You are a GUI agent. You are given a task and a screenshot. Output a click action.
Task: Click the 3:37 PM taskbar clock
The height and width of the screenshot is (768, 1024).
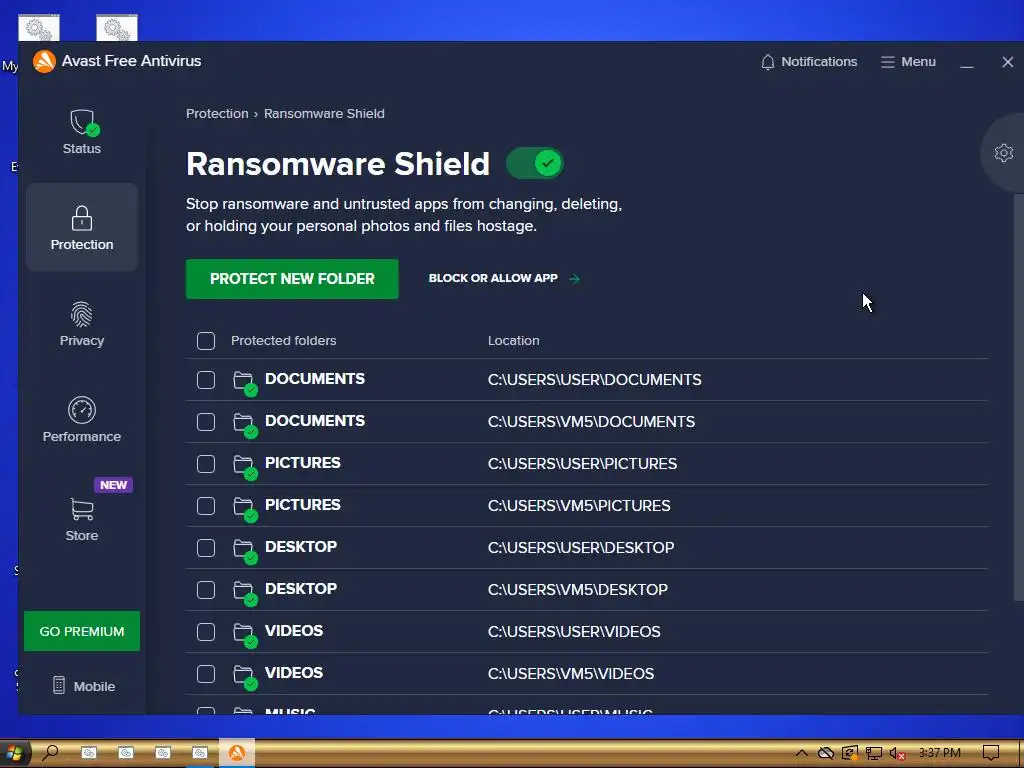coord(940,753)
